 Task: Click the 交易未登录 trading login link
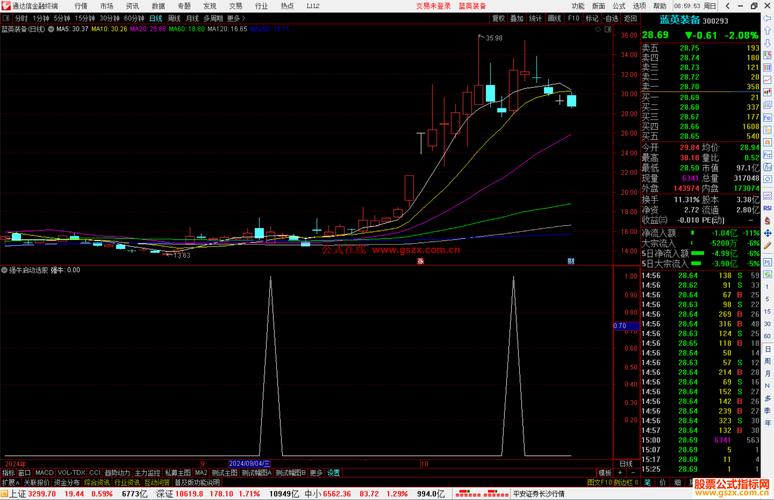433,5
